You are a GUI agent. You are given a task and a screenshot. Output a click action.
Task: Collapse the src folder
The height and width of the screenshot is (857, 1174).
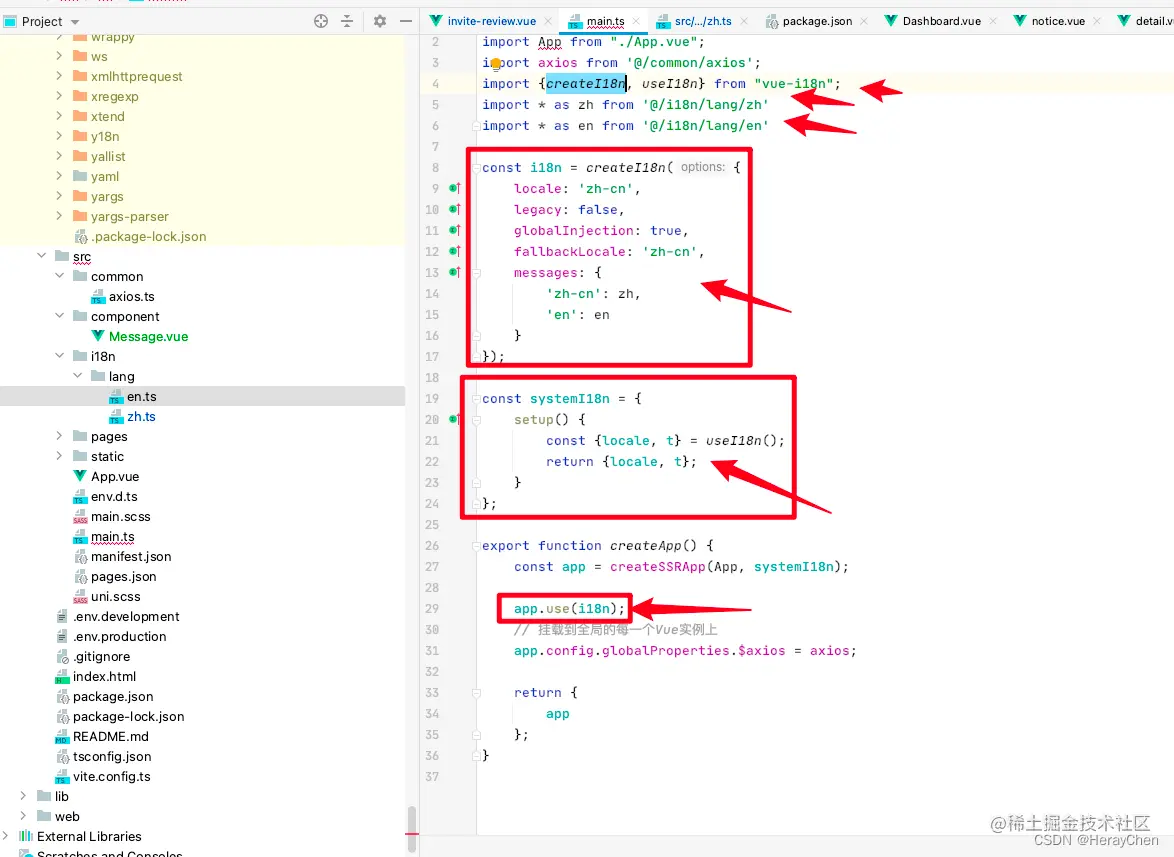pos(41,256)
